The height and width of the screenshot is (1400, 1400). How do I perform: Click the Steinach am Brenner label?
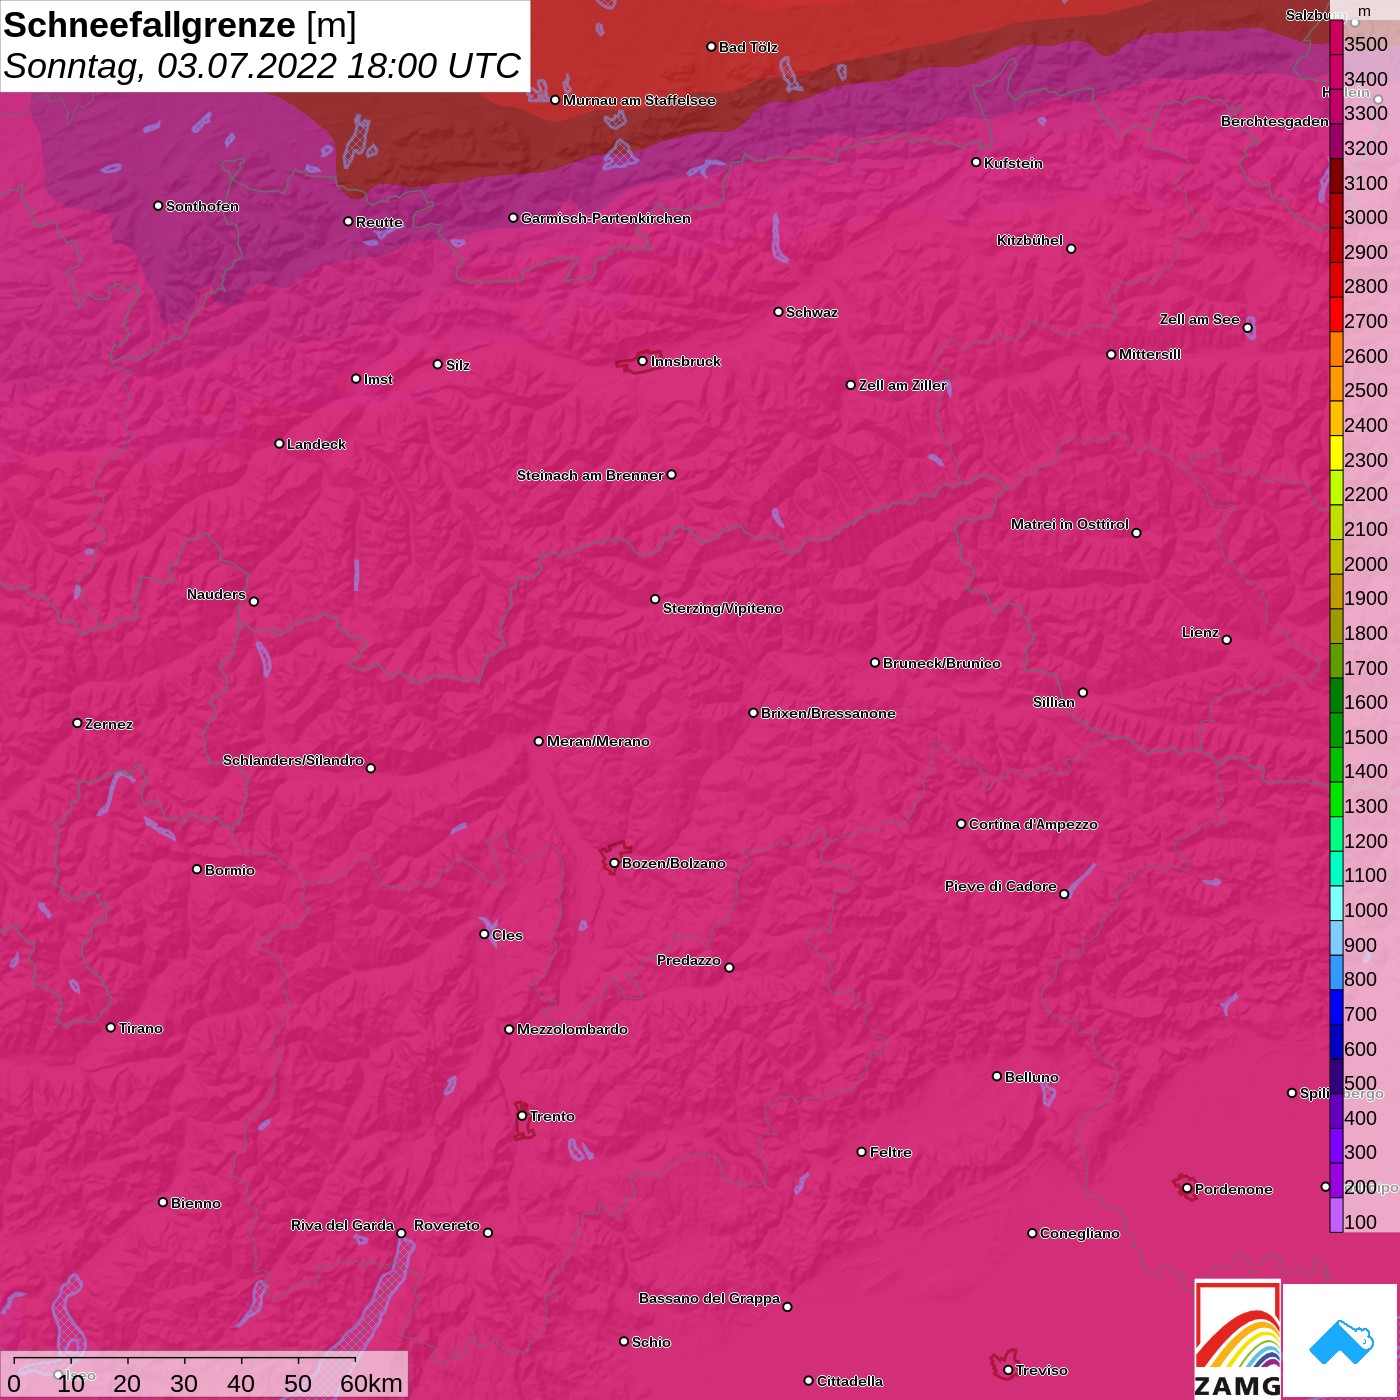click(x=590, y=475)
